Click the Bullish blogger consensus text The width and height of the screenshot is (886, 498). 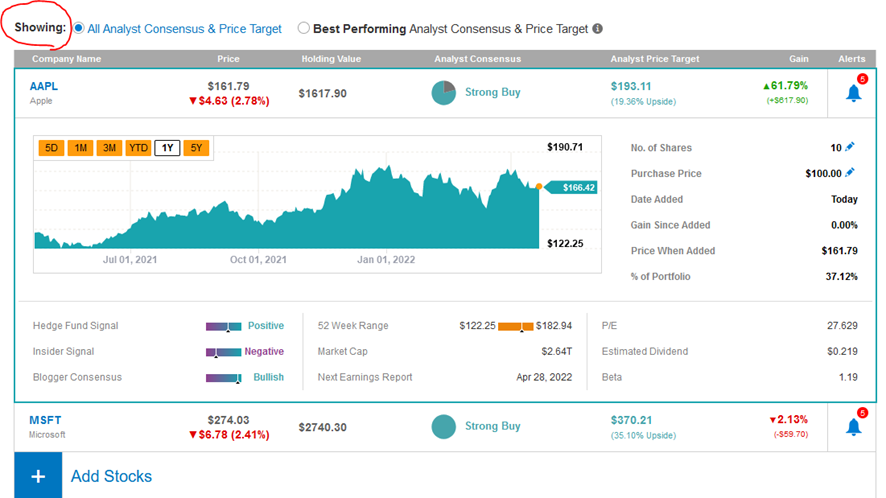268,377
